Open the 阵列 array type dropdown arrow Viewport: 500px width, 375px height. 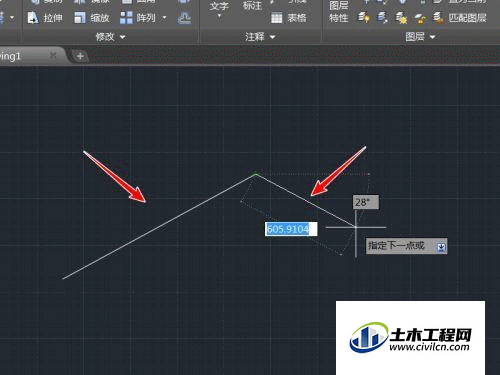coord(164,17)
